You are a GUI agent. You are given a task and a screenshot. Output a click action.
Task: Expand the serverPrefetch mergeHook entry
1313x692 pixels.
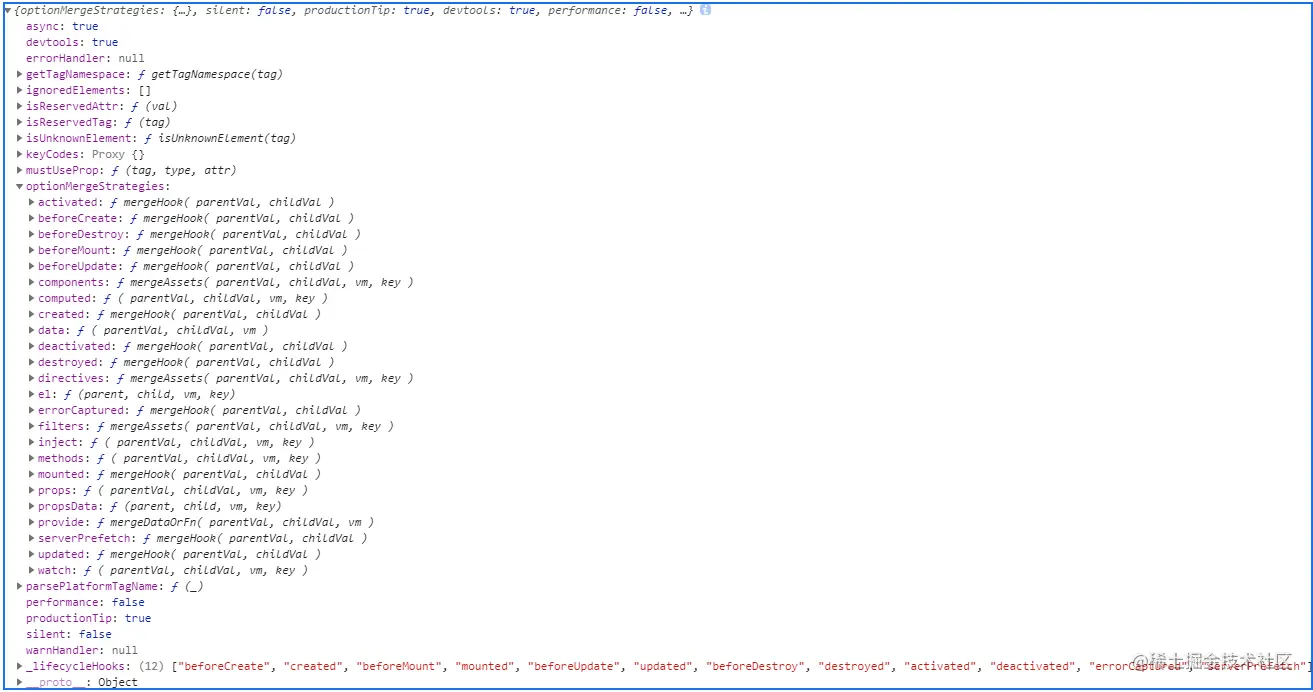(x=31, y=538)
